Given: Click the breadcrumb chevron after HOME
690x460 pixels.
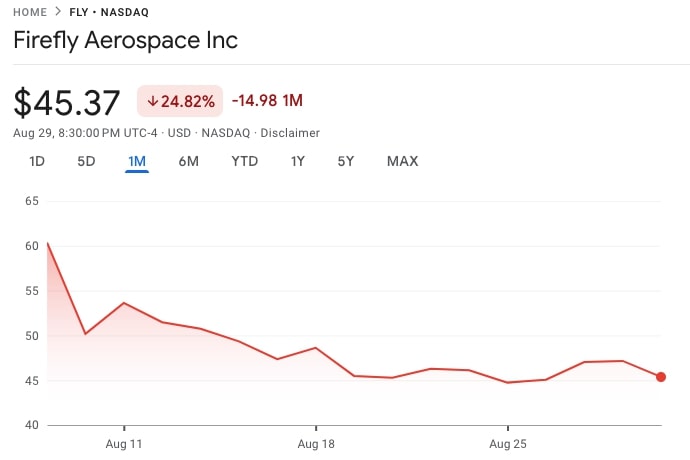Looking at the screenshot, I should tap(58, 12).
